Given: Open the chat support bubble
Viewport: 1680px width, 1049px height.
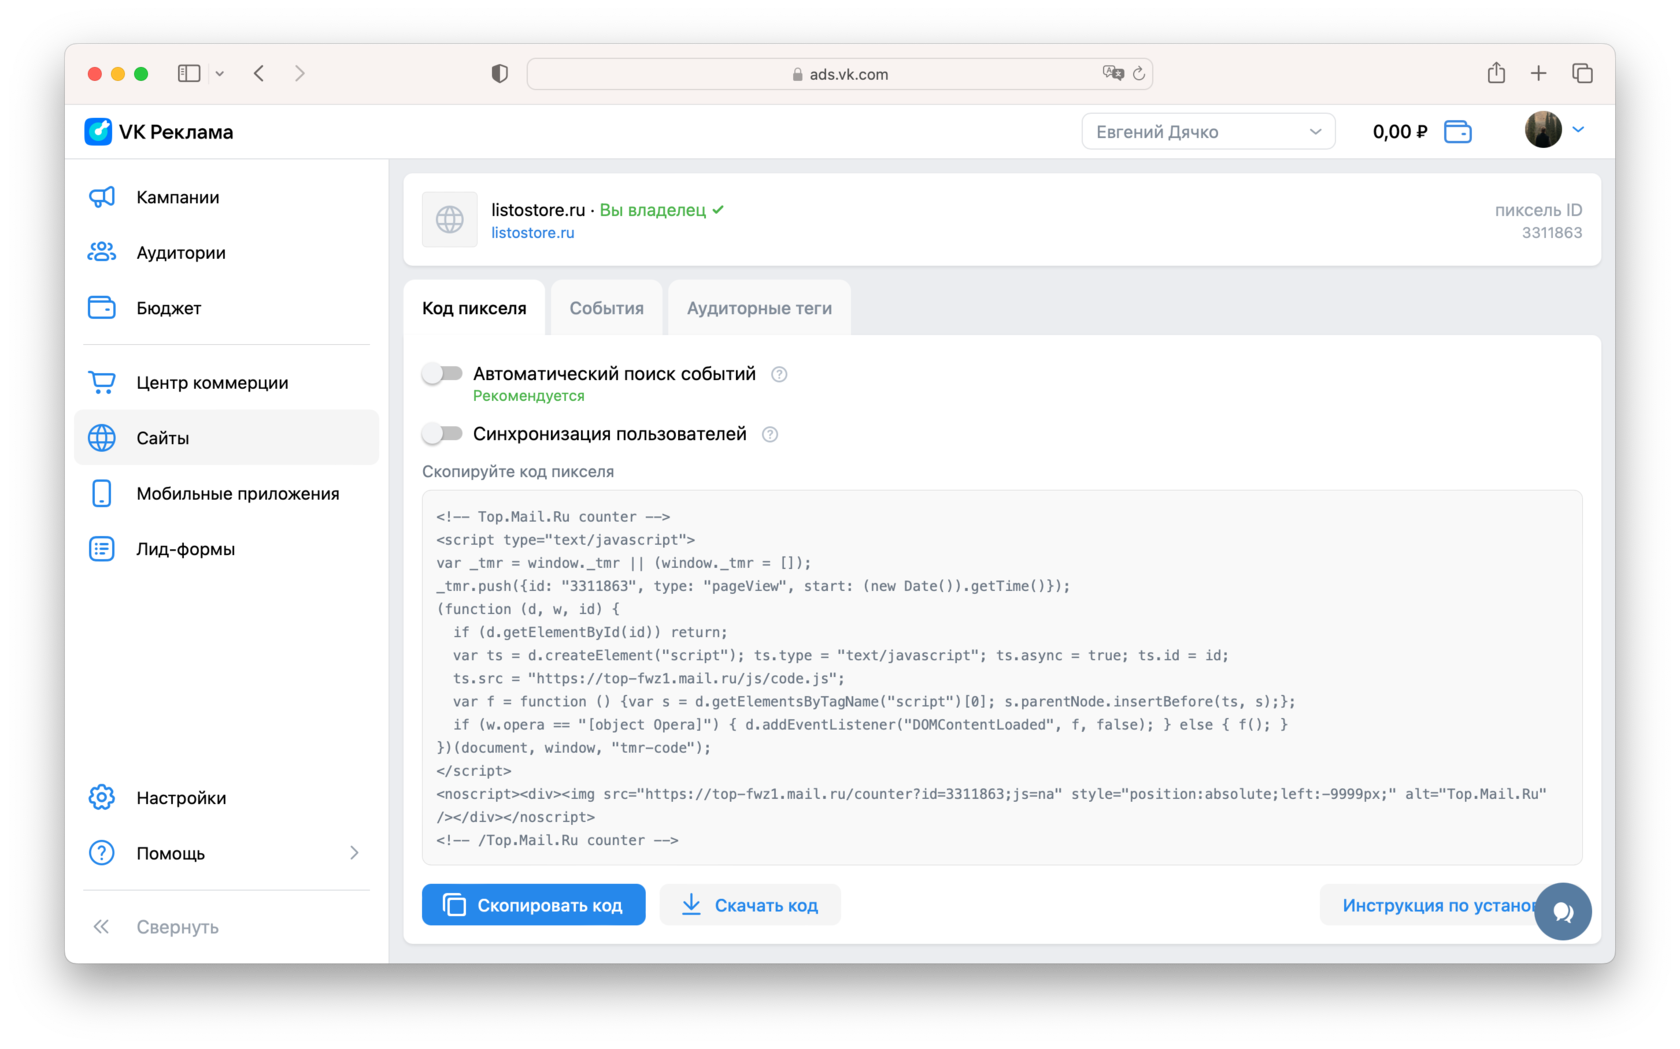Looking at the screenshot, I should pos(1563,911).
